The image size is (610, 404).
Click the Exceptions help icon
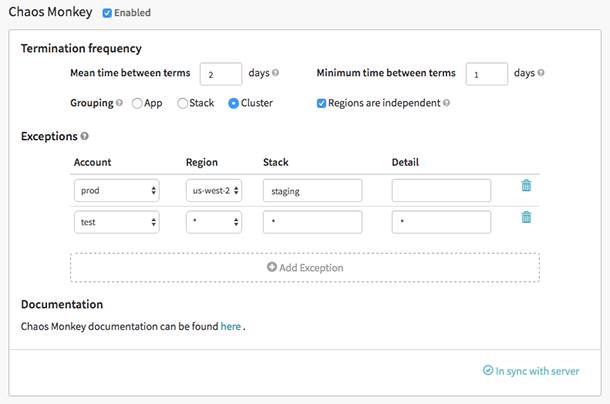[84, 136]
